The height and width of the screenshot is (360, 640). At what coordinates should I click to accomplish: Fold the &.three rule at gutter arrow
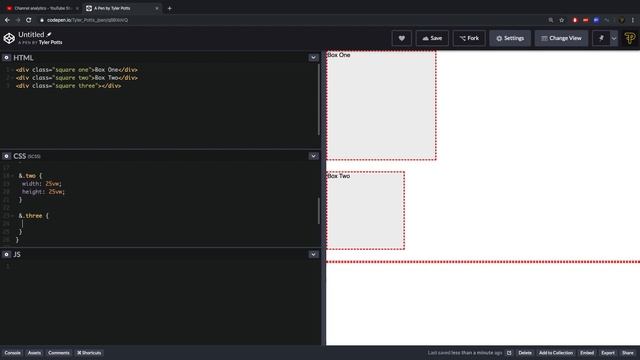[x=13, y=216]
